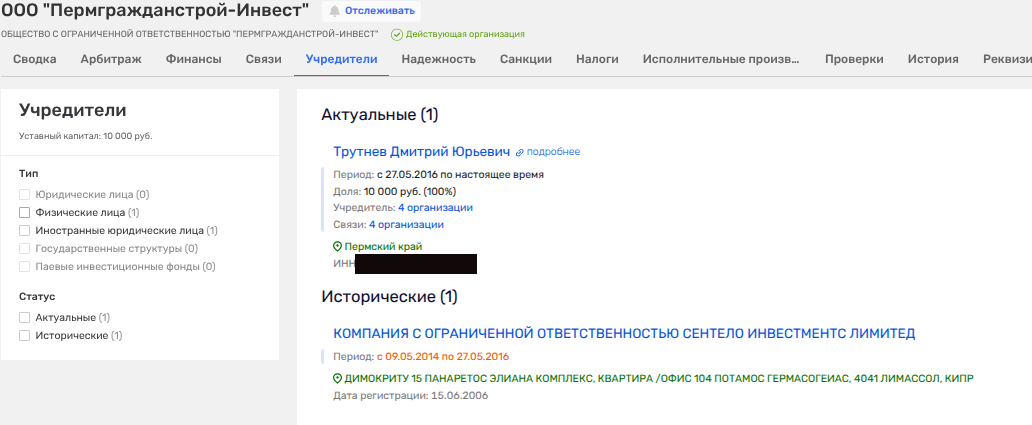1032x425 pixels.
Task: Click the link icon beside подробнее
Action: point(520,152)
